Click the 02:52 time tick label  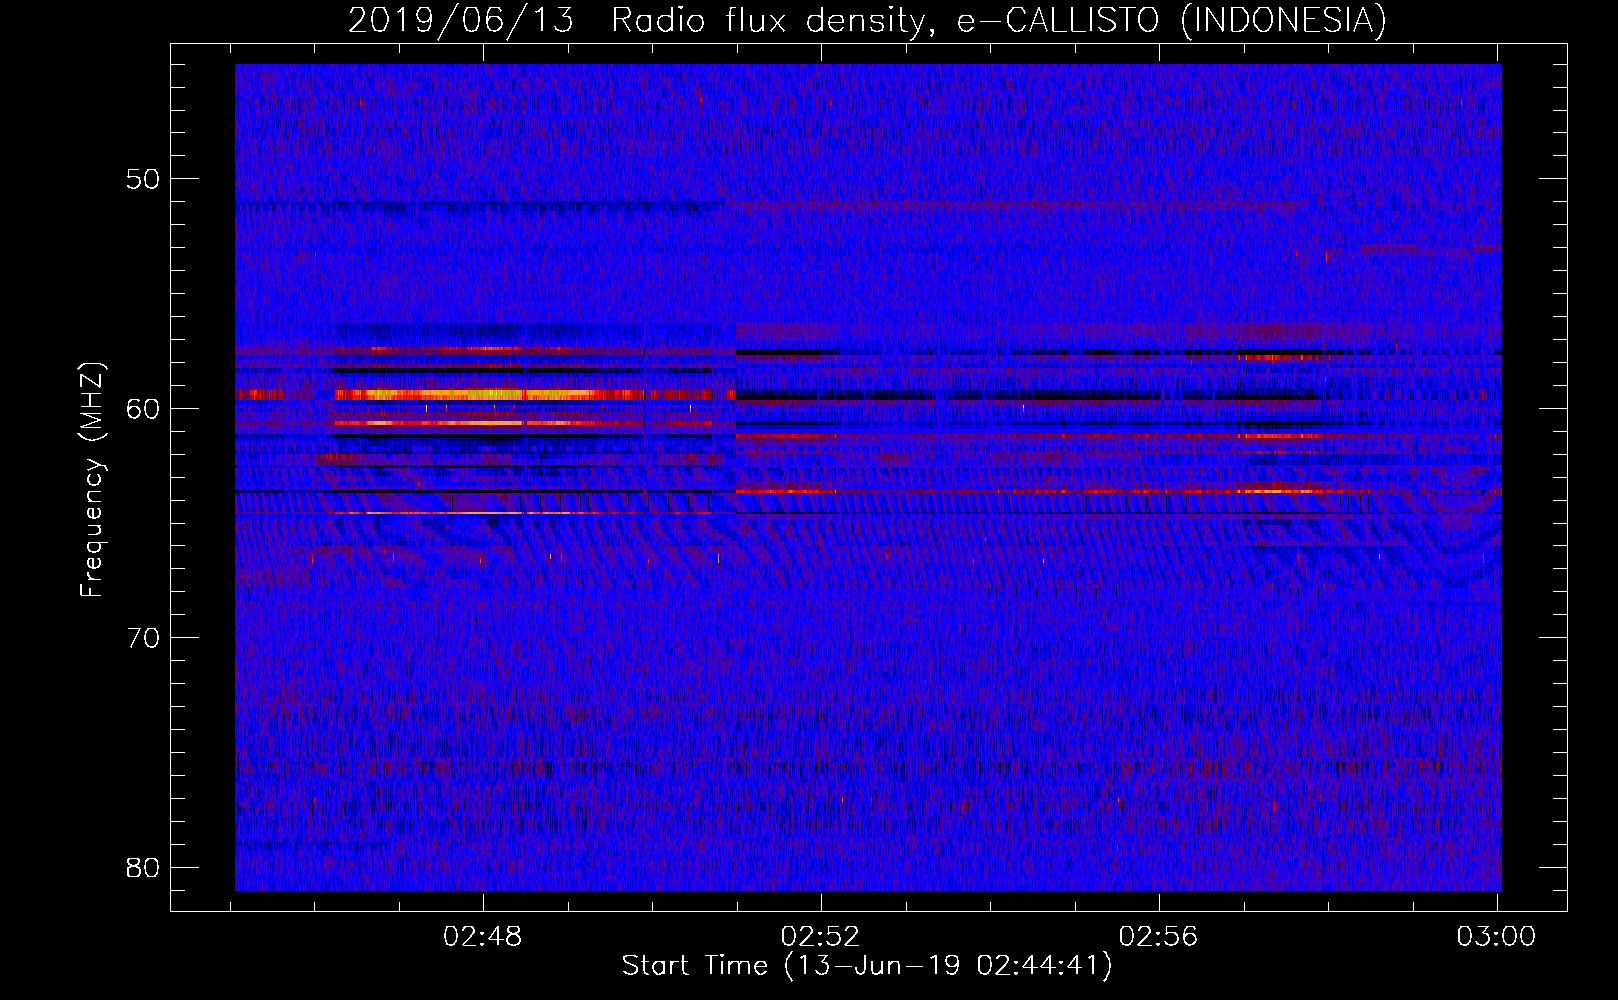[x=821, y=936]
